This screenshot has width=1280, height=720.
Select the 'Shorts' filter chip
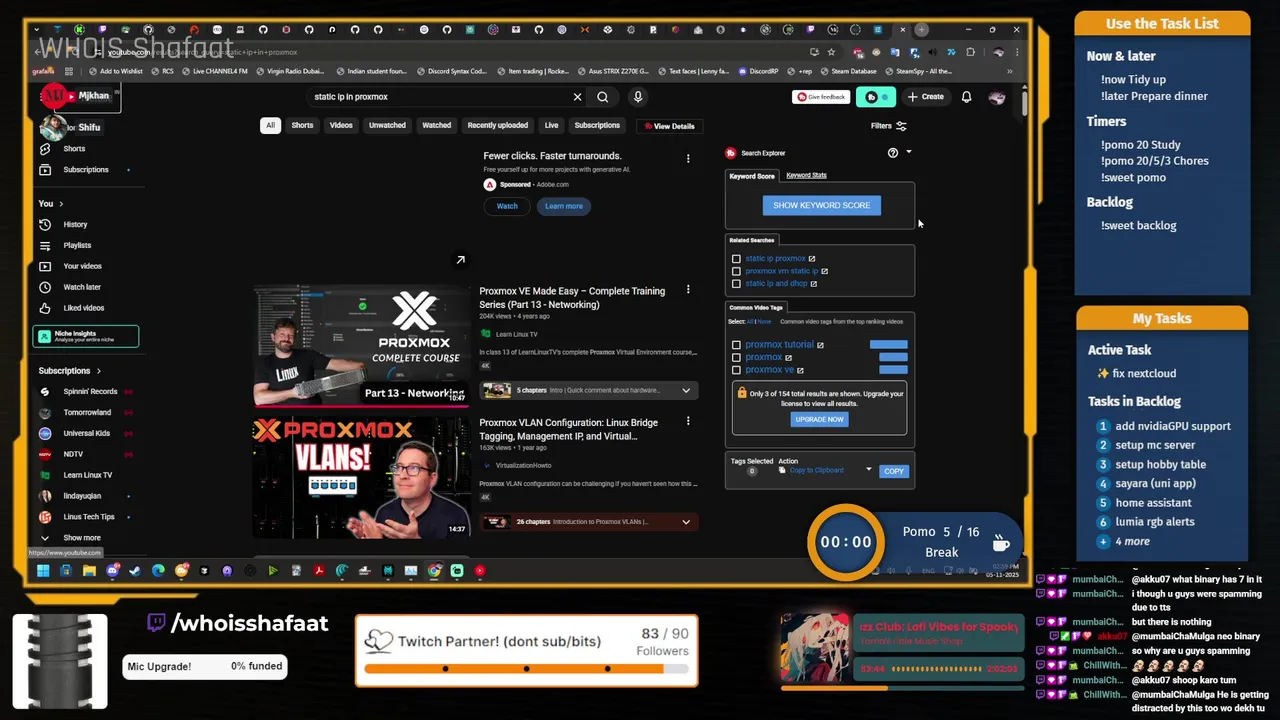click(302, 126)
